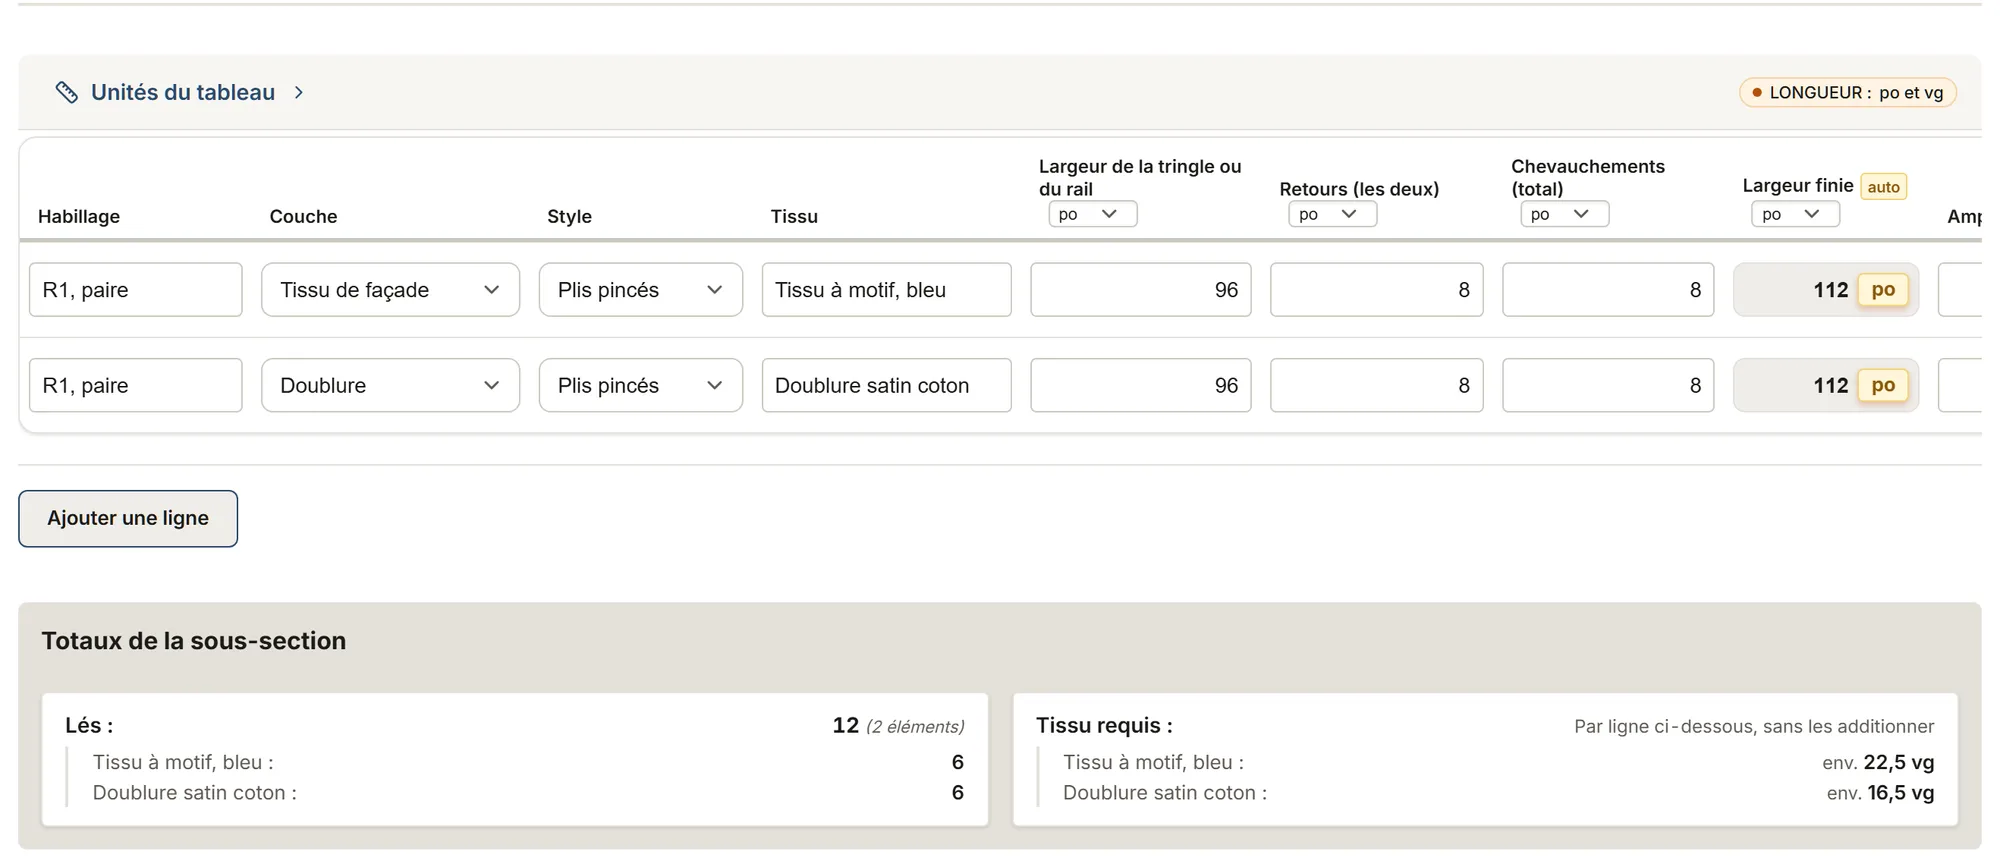The image size is (2000, 866).
Task: Click the Chevauchements field in the Doublure row
Action: pos(1608,385)
